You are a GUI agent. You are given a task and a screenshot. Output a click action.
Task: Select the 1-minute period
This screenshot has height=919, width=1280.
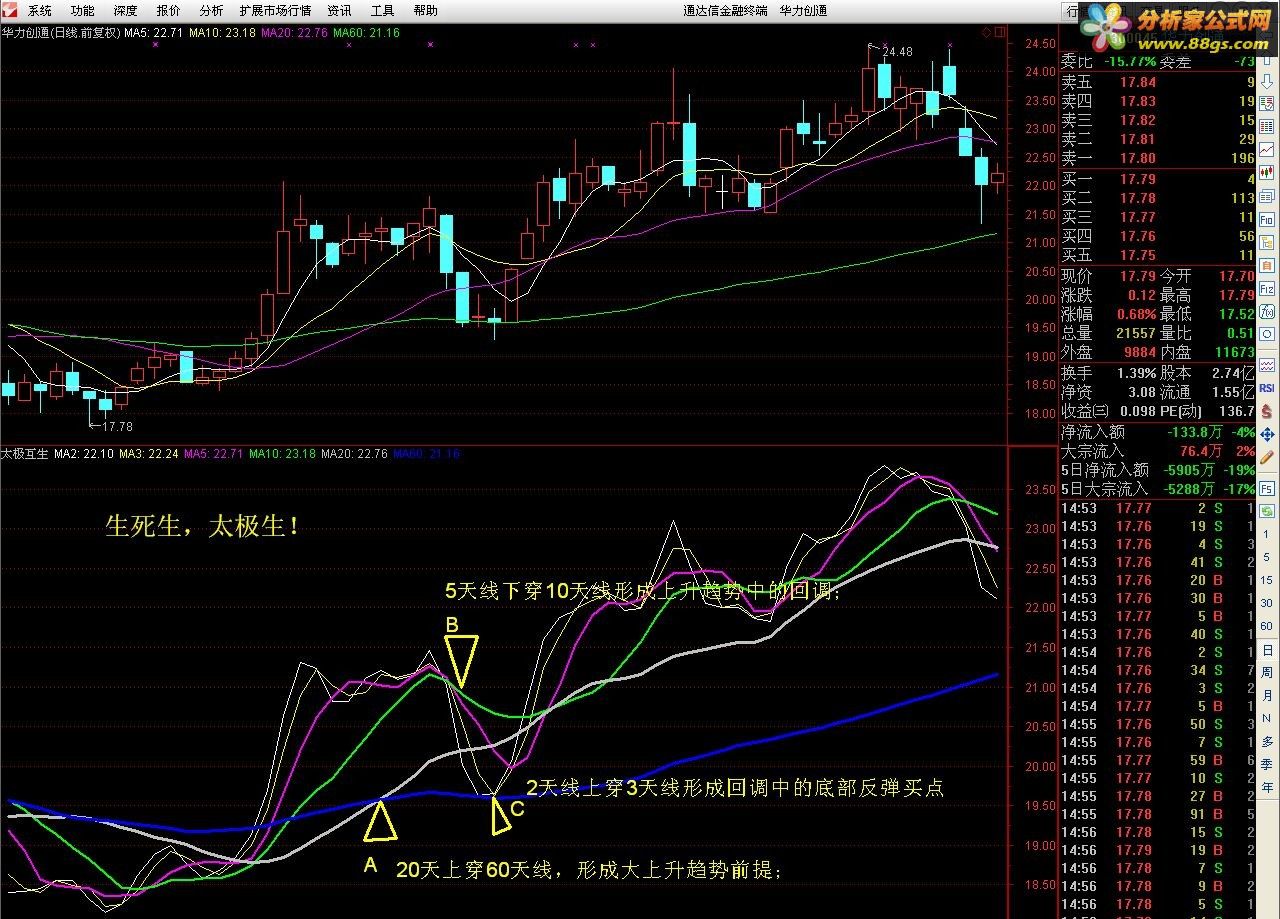pyautogui.click(x=1266, y=535)
